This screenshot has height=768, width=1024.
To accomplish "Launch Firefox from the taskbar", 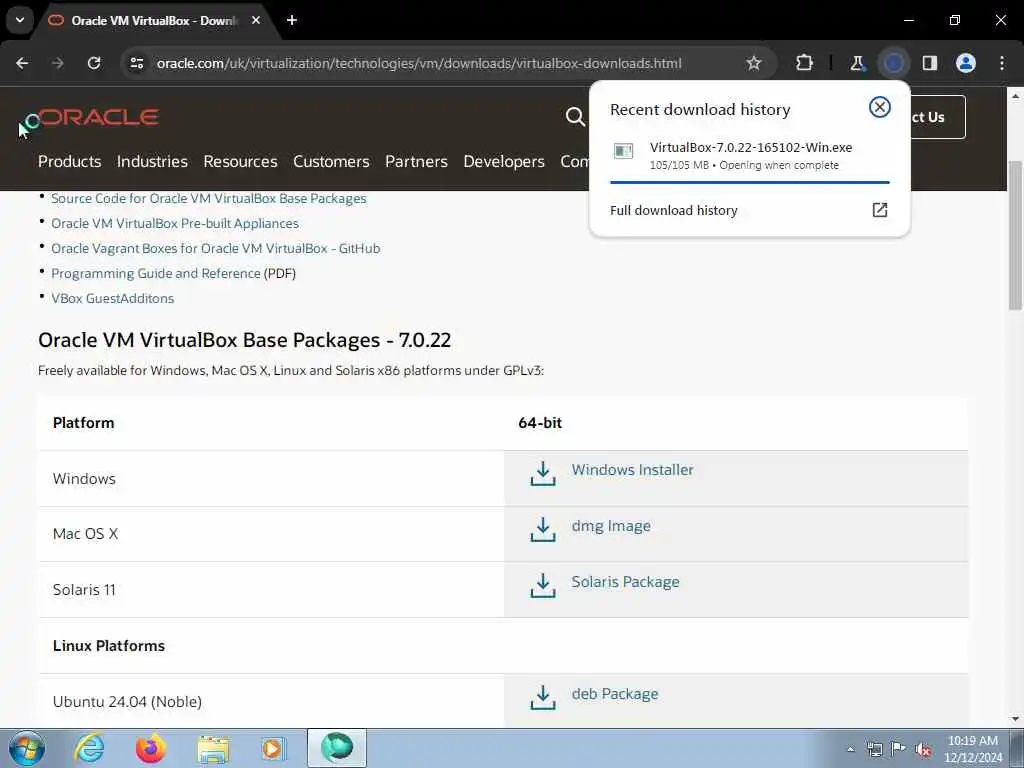I will [x=151, y=748].
